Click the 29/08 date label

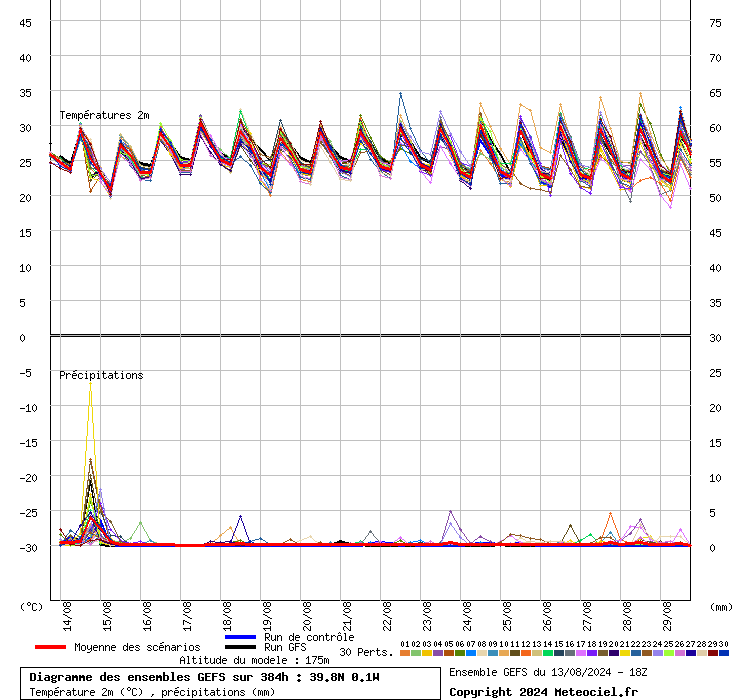coord(667,616)
